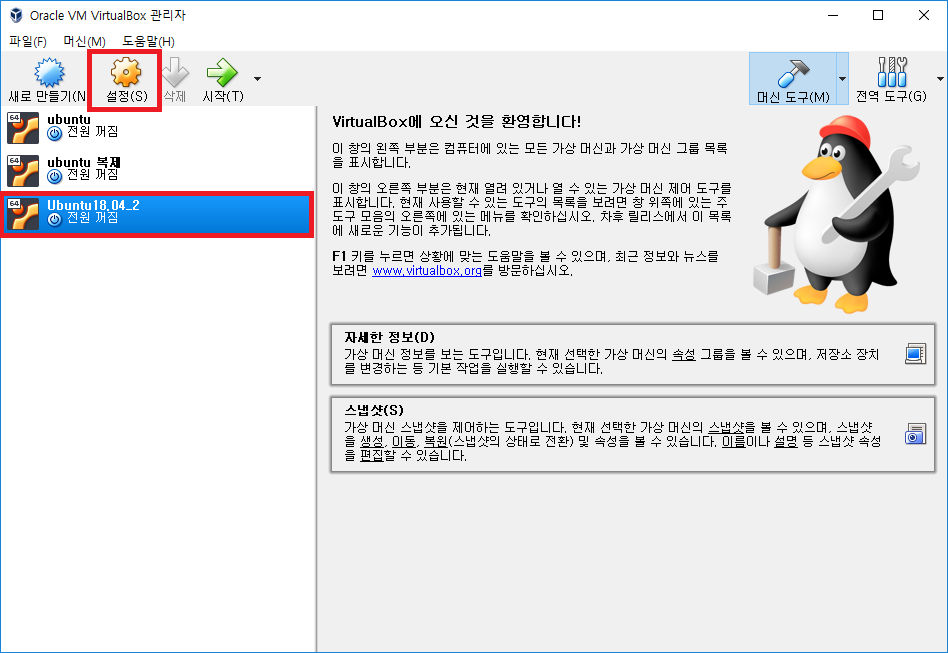The width and height of the screenshot is (948, 653).
Task: Open the dropdown arrow beside 전역 도구
Action: 940,79
